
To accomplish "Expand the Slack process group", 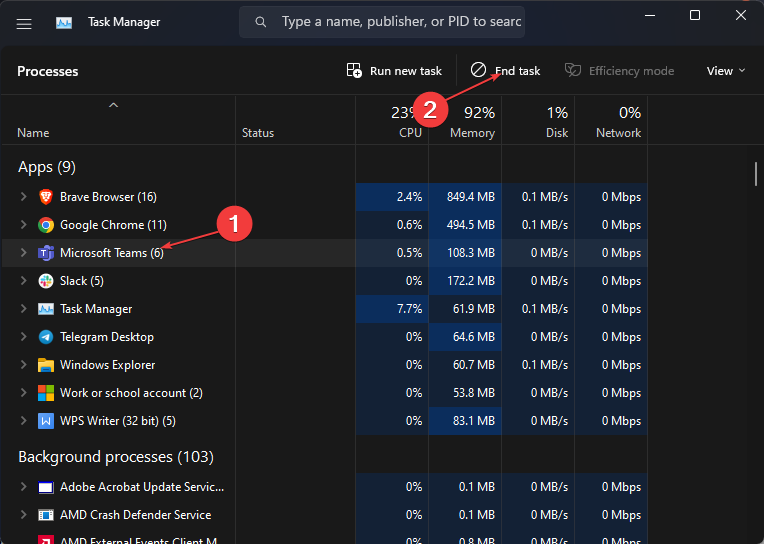I will (23, 281).
